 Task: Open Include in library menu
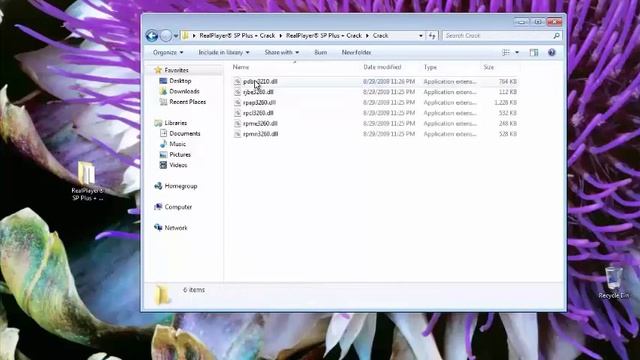[224, 53]
